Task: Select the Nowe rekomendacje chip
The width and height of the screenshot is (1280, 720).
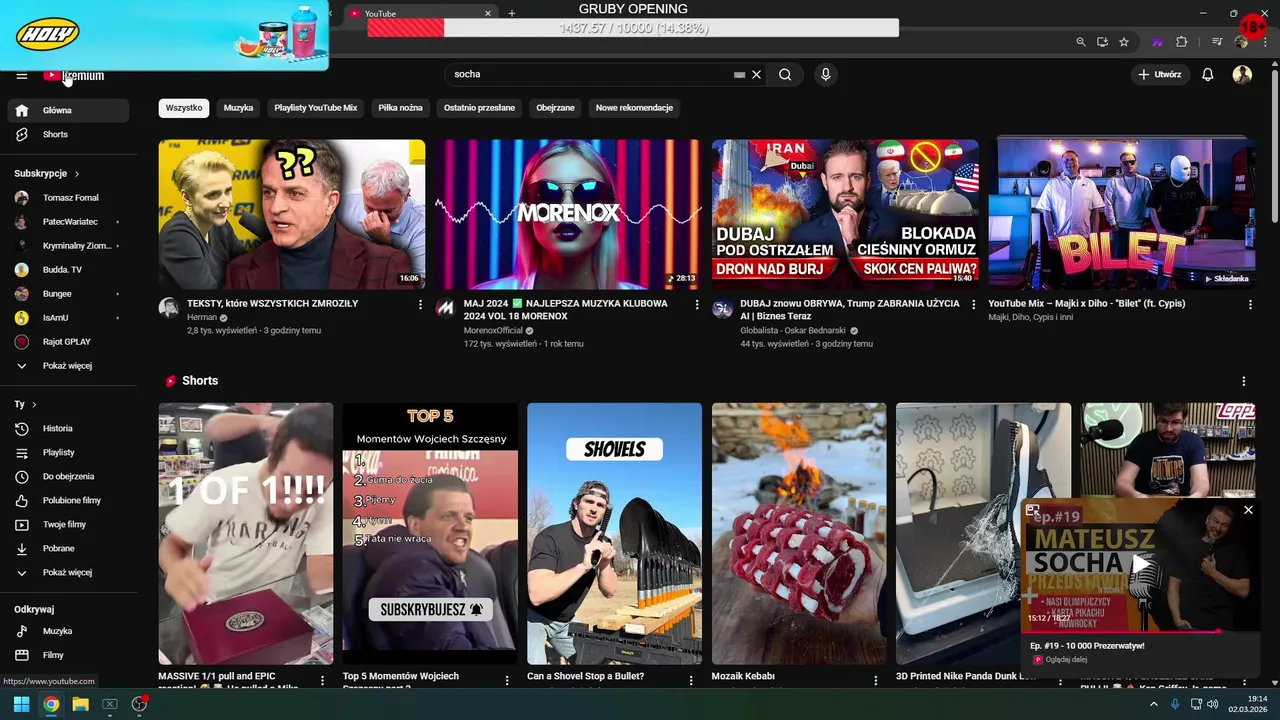Action: [634, 108]
